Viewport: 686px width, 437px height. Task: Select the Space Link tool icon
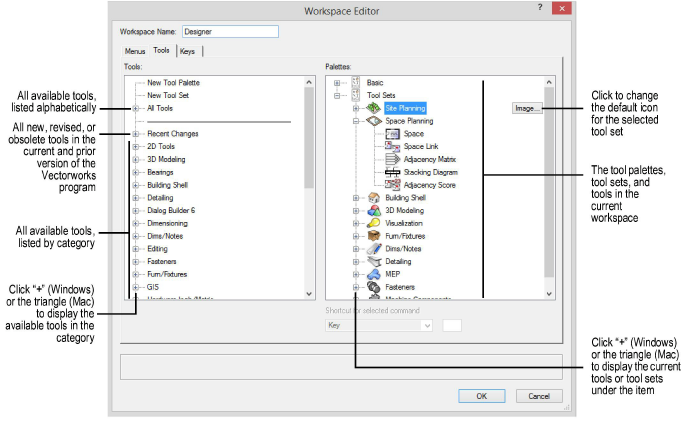pos(392,146)
